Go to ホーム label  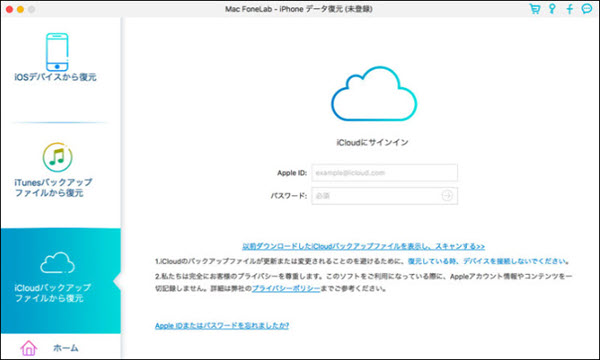[66, 348]
